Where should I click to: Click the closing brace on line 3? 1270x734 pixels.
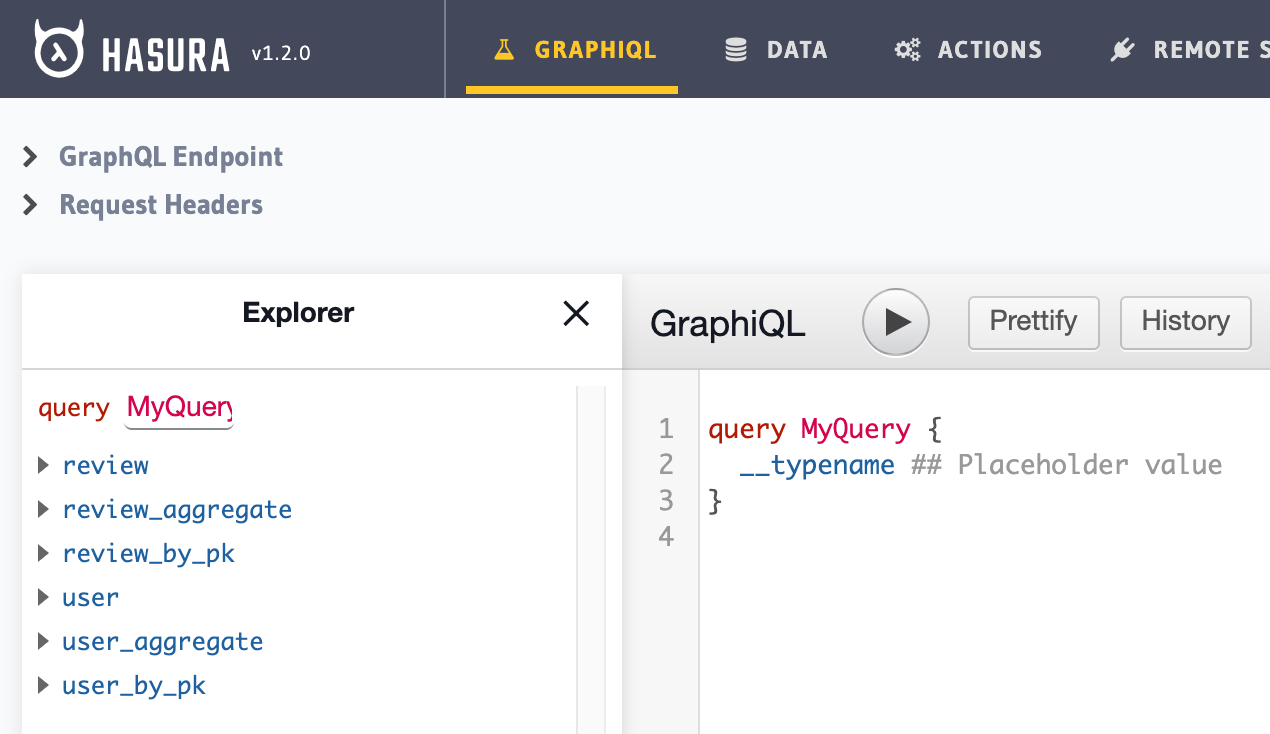coord(714,501)
